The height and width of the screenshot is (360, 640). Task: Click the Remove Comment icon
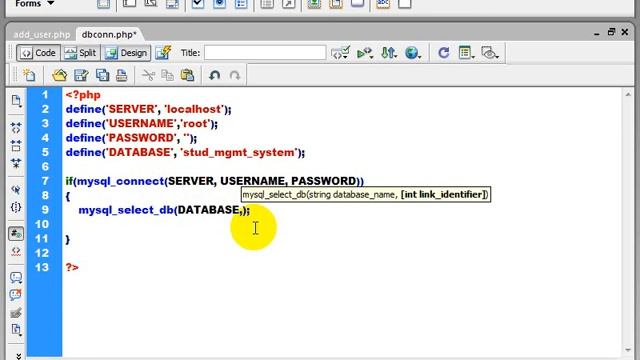[x=16, y=295]
